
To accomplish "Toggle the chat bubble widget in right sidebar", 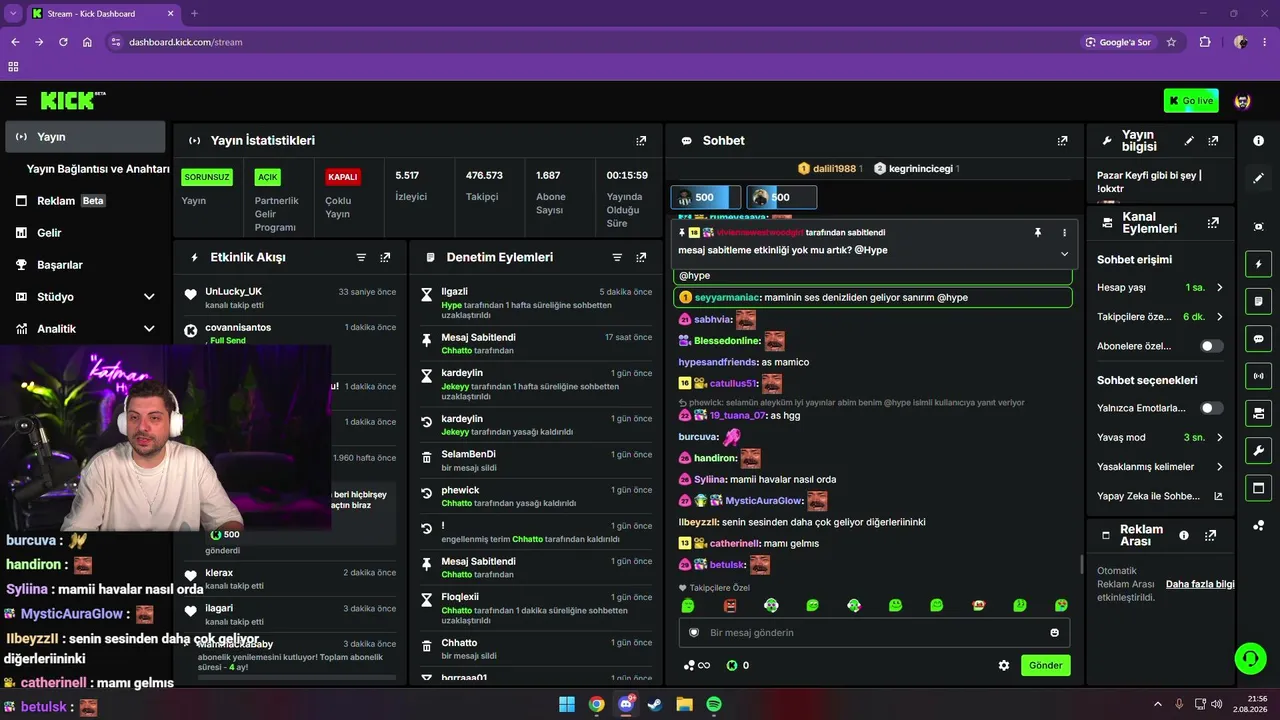I will coord(1258,339).
